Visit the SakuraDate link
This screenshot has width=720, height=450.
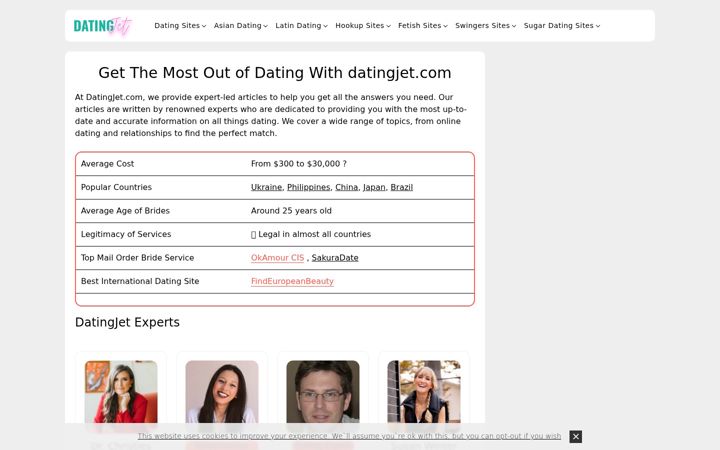click(335, 258)
